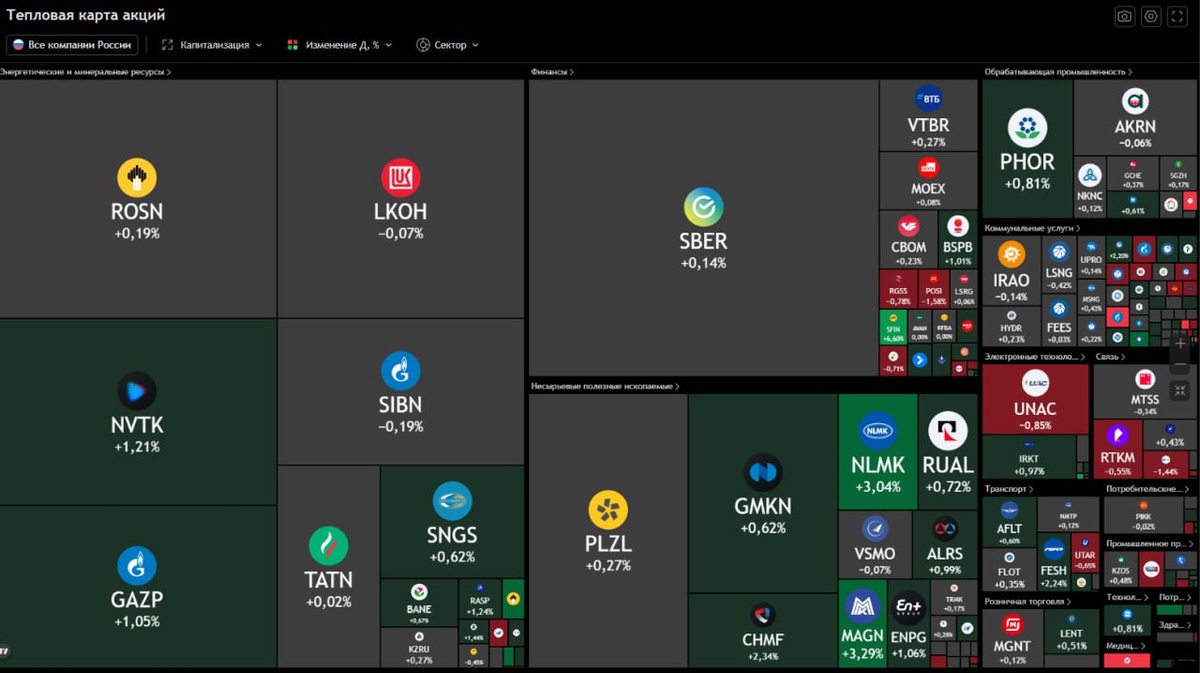This screenshot has width=1200, height=673.
Task: Select the CBOM stock tile
Action: pos(909,240)
